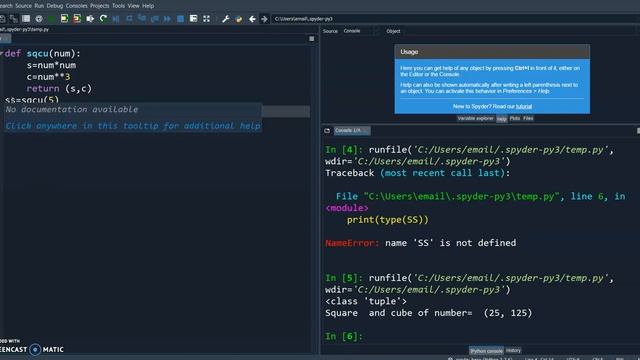
Task: Click the editor pane options menu icon
Action: (311, 39)
